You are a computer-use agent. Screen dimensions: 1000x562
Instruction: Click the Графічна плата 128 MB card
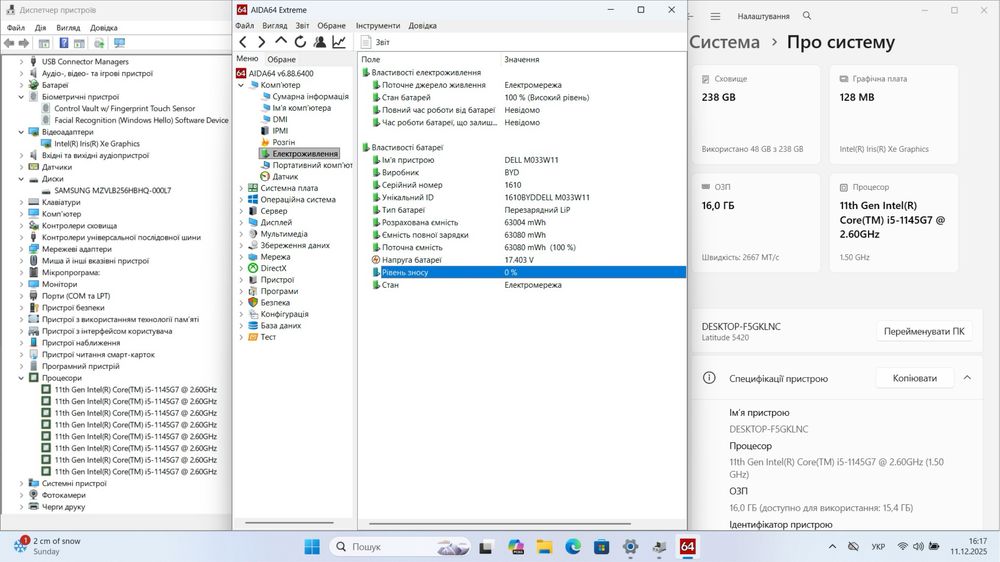tap(893, 115)
